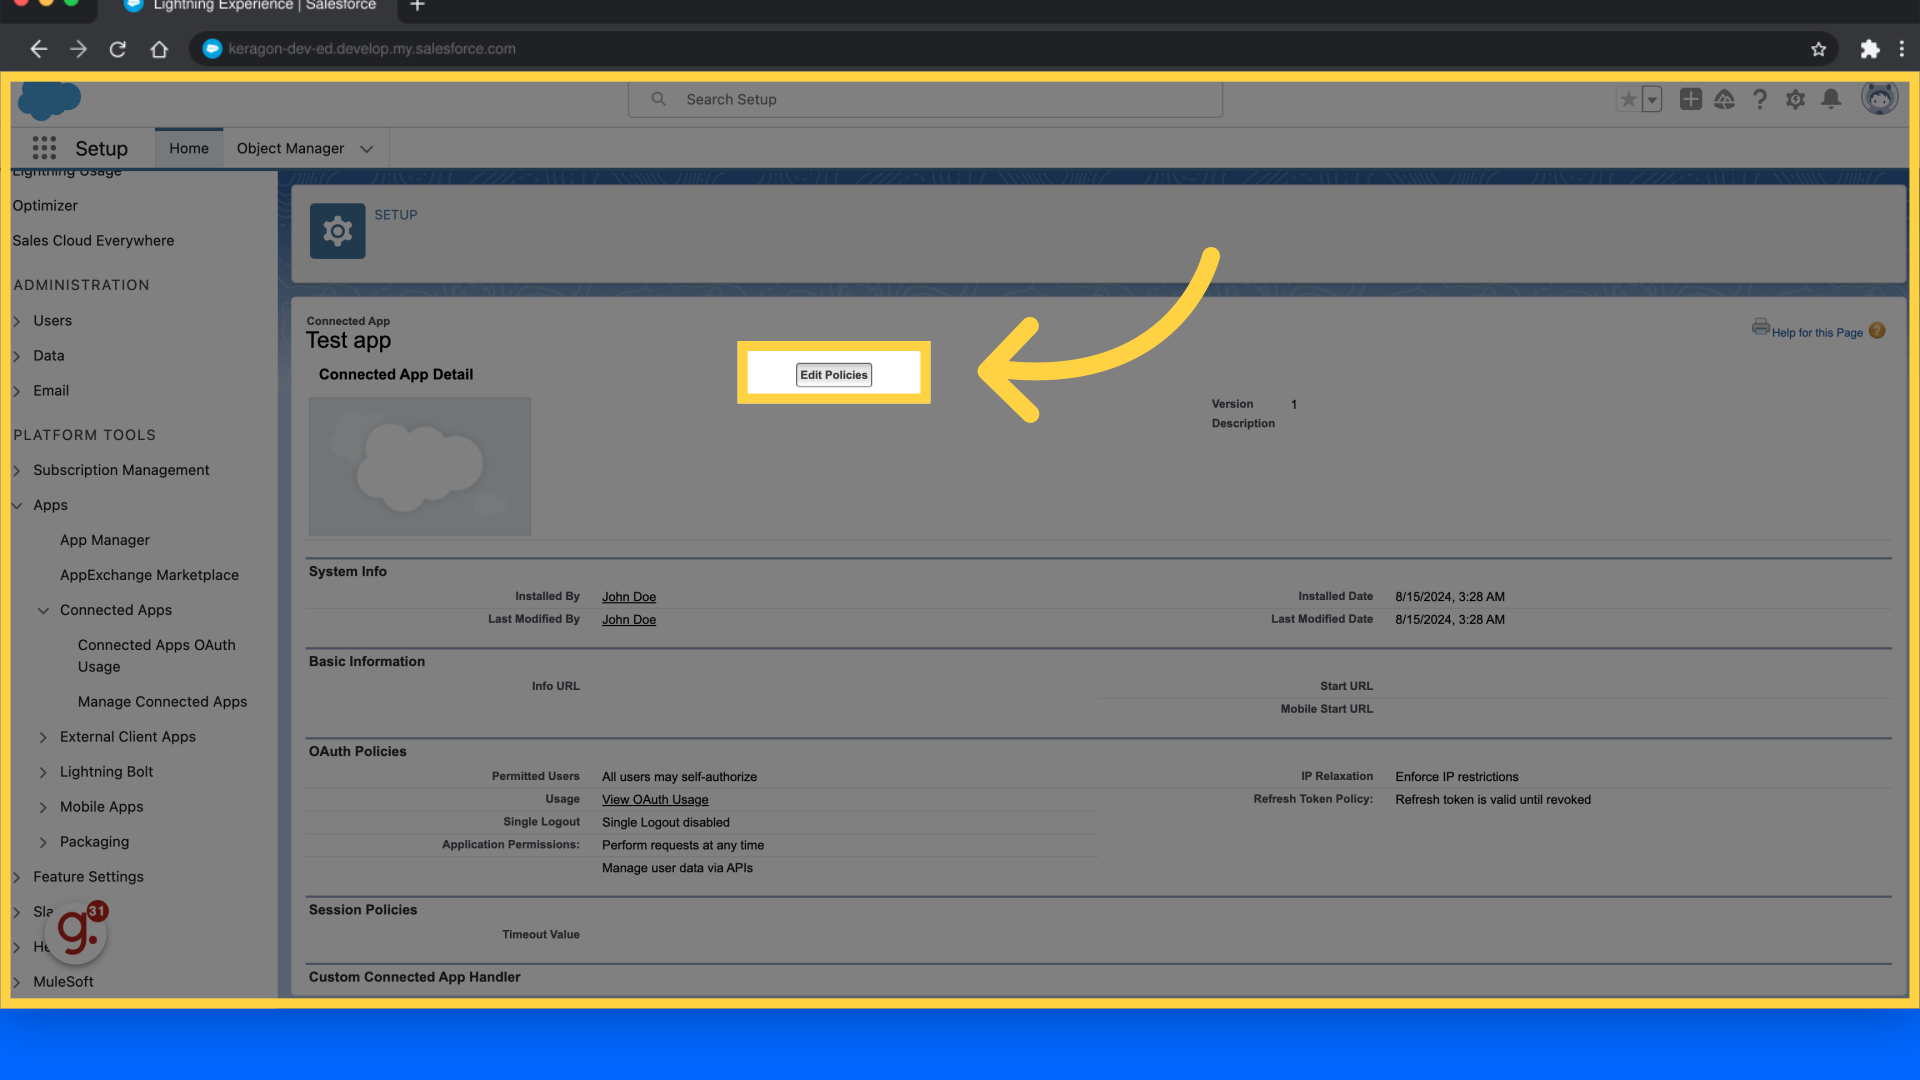The width and height of the screenshot is (1920, 1080).
Task: Expand the Email section
Action: tap(16, 391)
